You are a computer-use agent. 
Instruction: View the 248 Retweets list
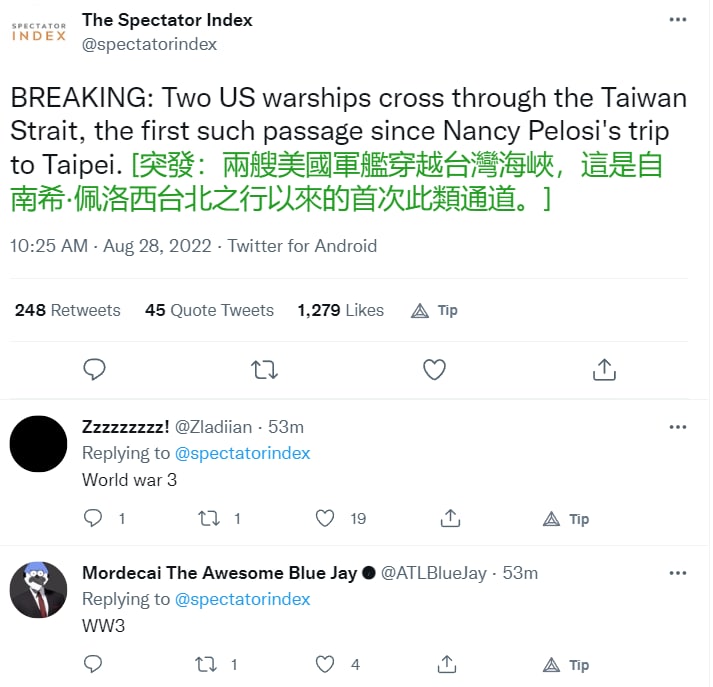click(x=67, y=310)
